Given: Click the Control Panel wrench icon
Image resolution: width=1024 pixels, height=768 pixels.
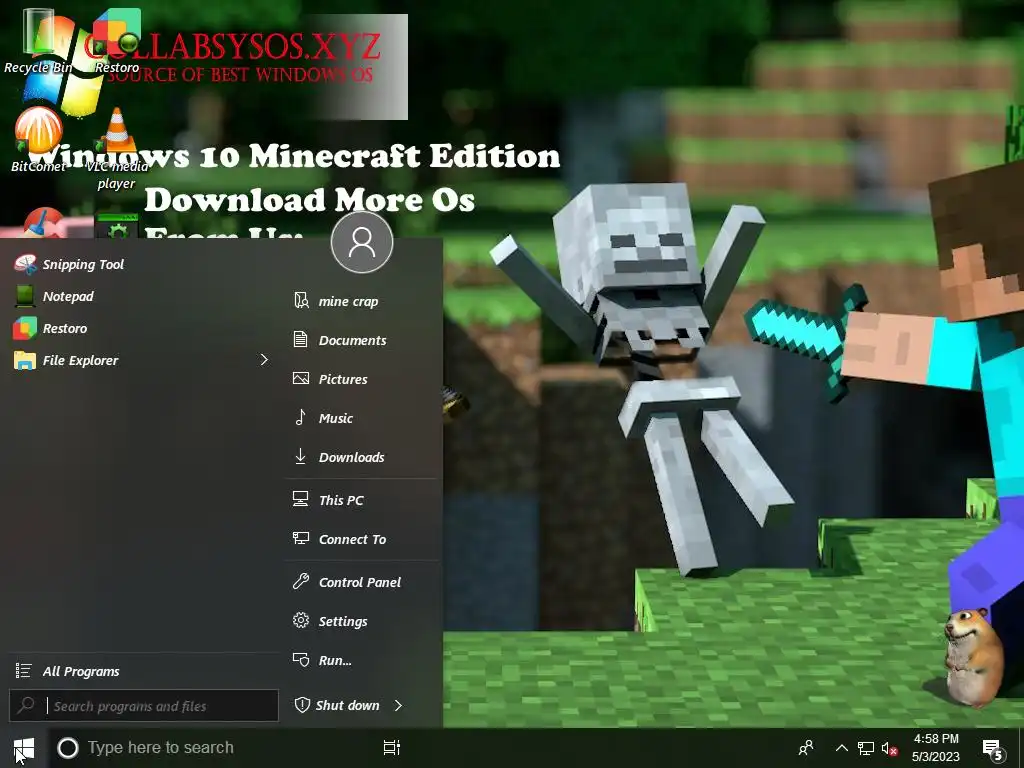Looking at the screenshot, I should [x=300, y=581].
